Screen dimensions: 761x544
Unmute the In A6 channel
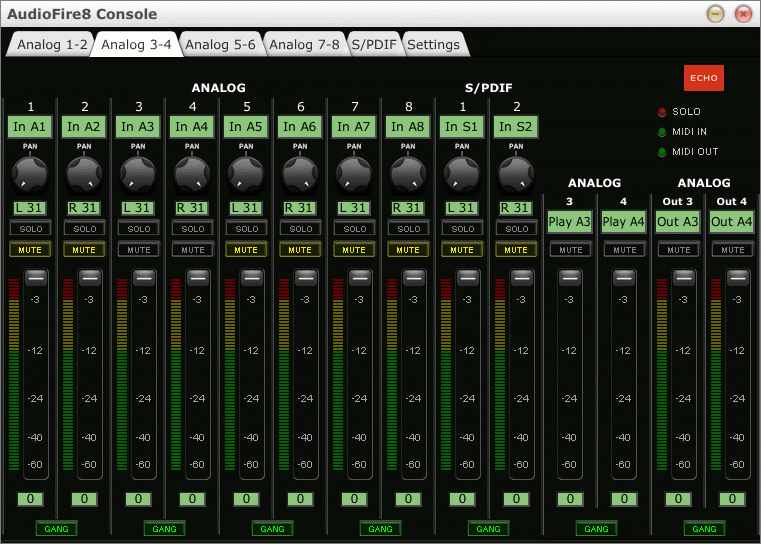(300, 250)
